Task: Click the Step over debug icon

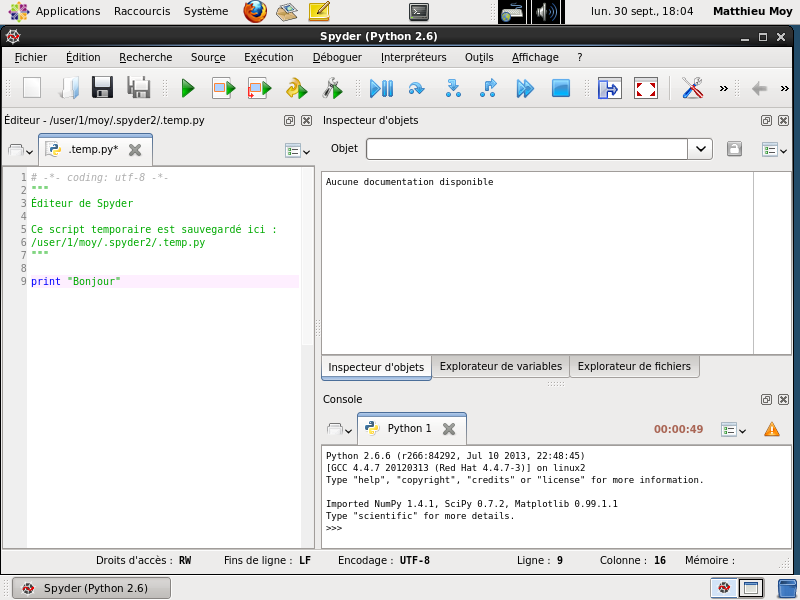Action: (417, 89)
